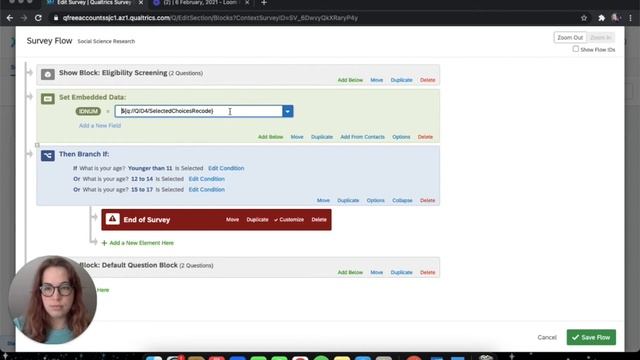Delete the Default Question Block
The width and height of the screenshot is (640, 360).
point(428,272)
